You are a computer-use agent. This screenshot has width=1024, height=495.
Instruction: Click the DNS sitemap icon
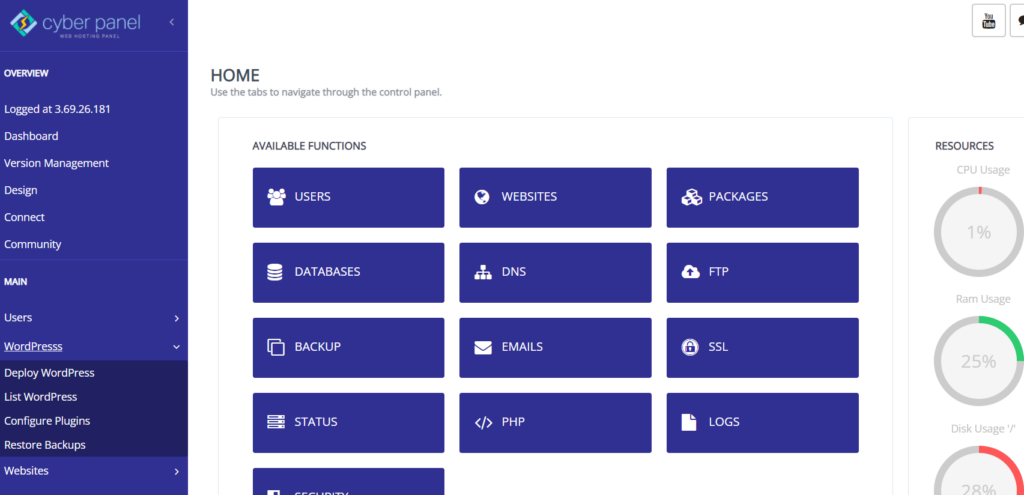pyautogui.click(x=483, y=272)
